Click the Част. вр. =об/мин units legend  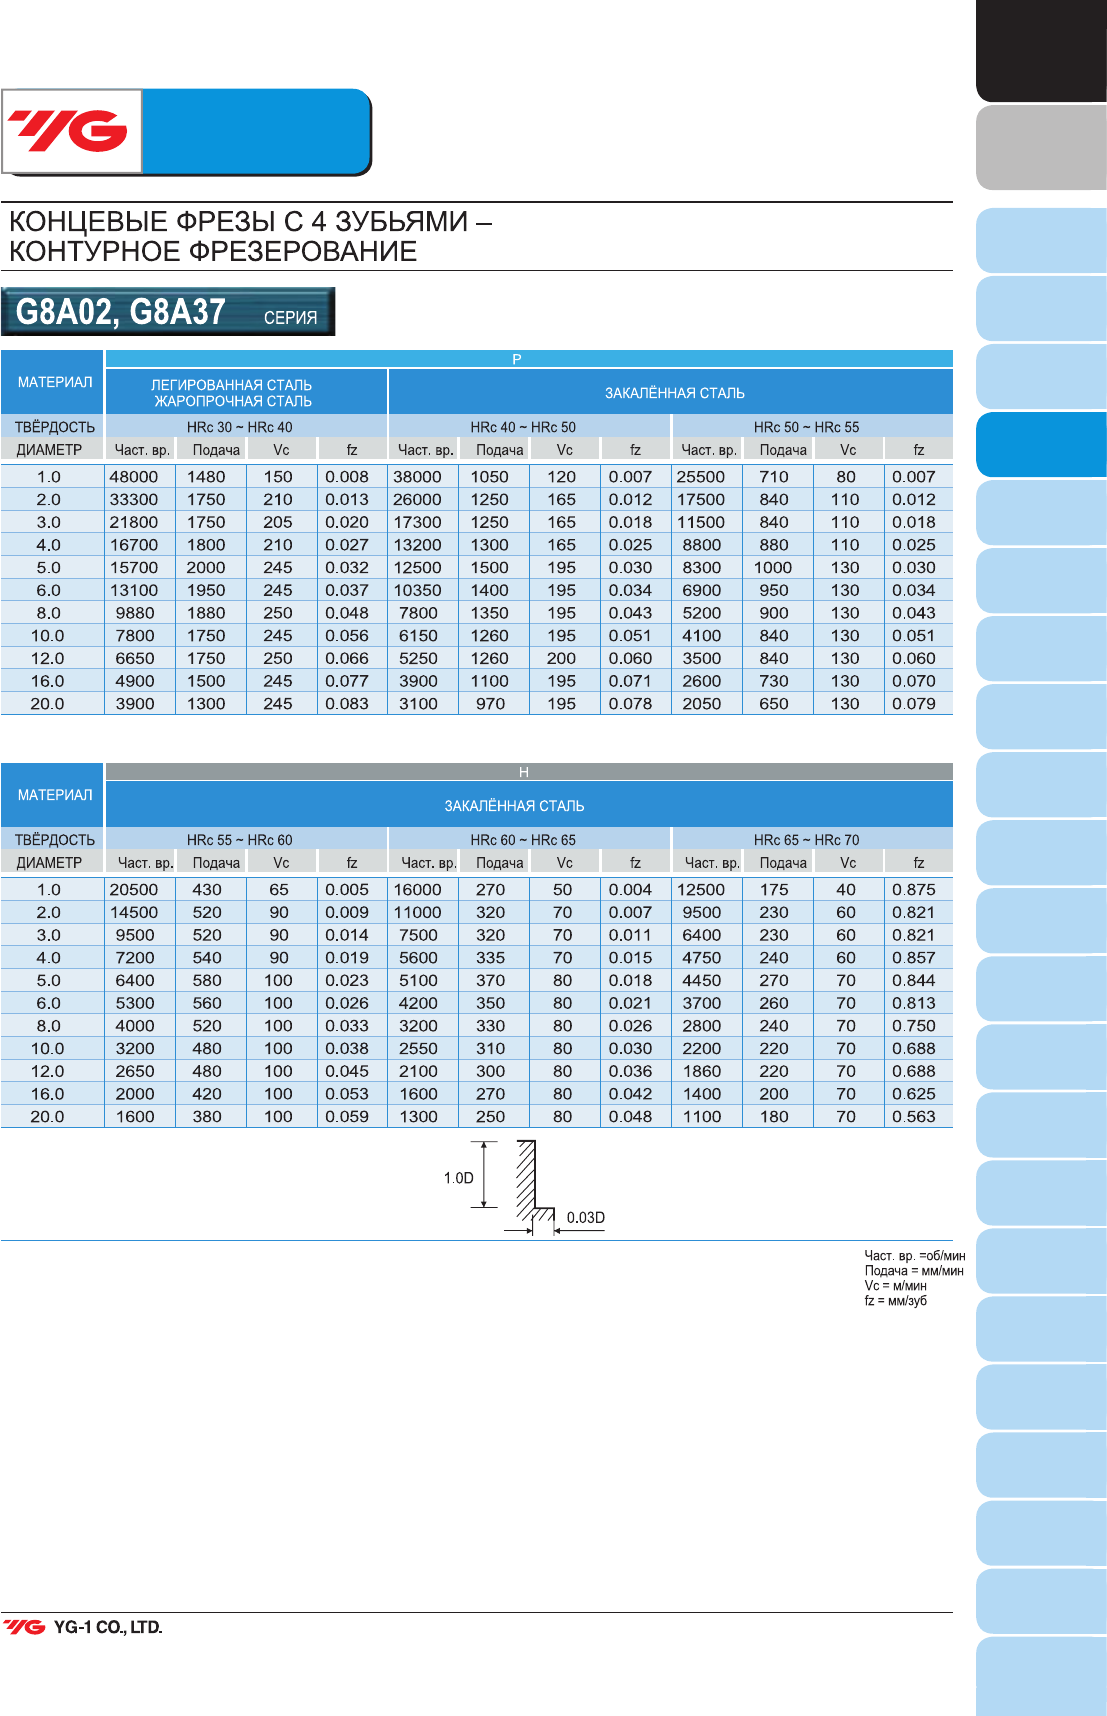[915, 1256]
